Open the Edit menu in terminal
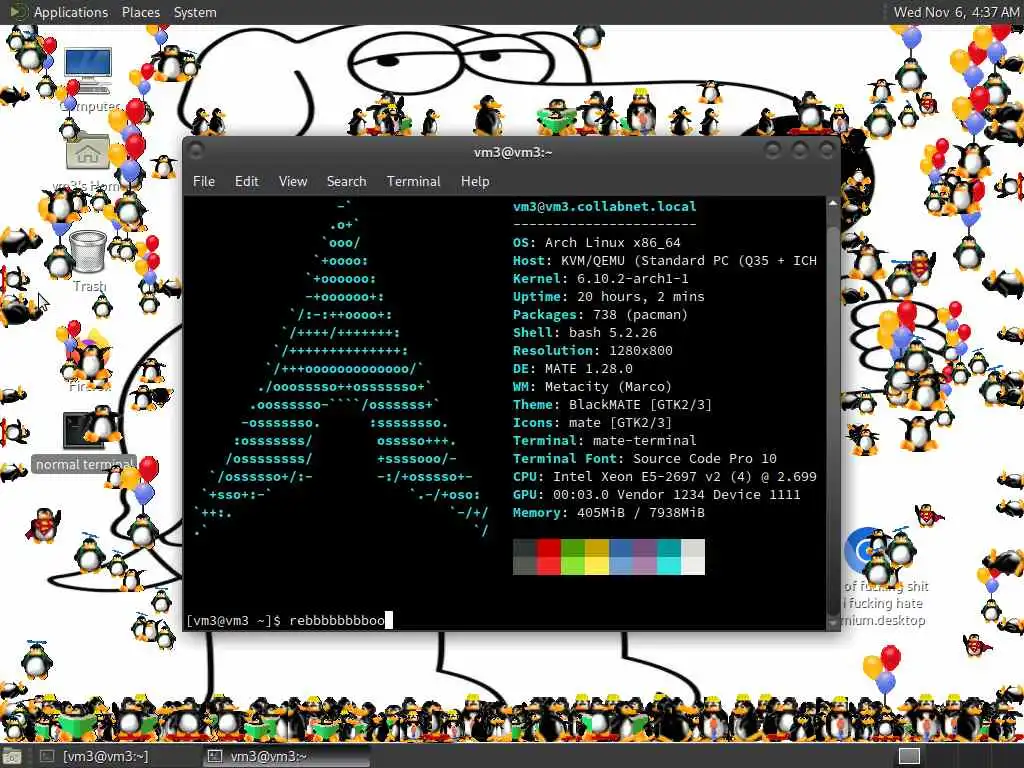The height and width of the screenshot is (768, 1024). pos(246,182)
